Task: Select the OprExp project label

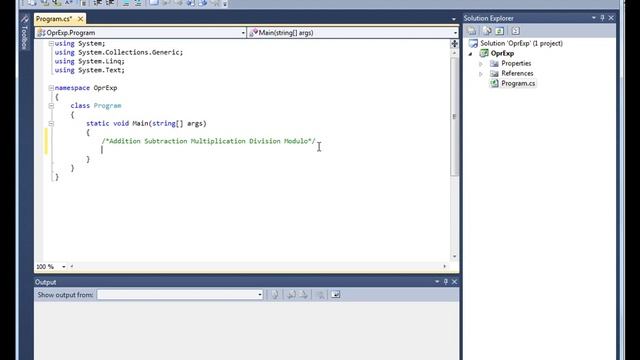Action: 502,53
